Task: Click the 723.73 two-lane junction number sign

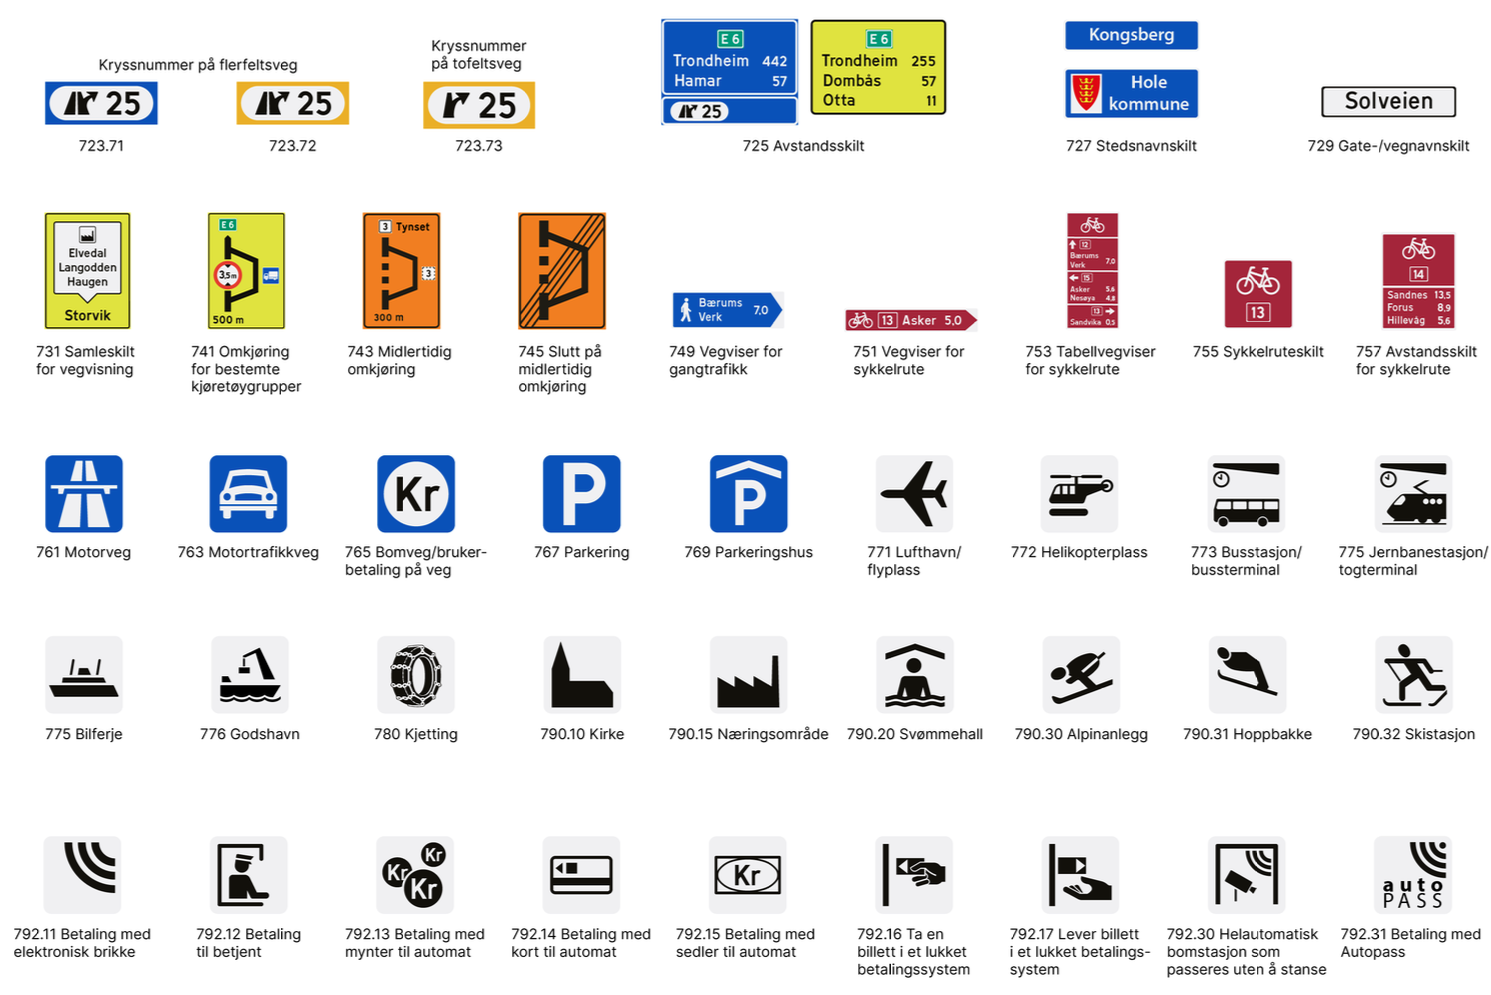Action: pos(479,105)
